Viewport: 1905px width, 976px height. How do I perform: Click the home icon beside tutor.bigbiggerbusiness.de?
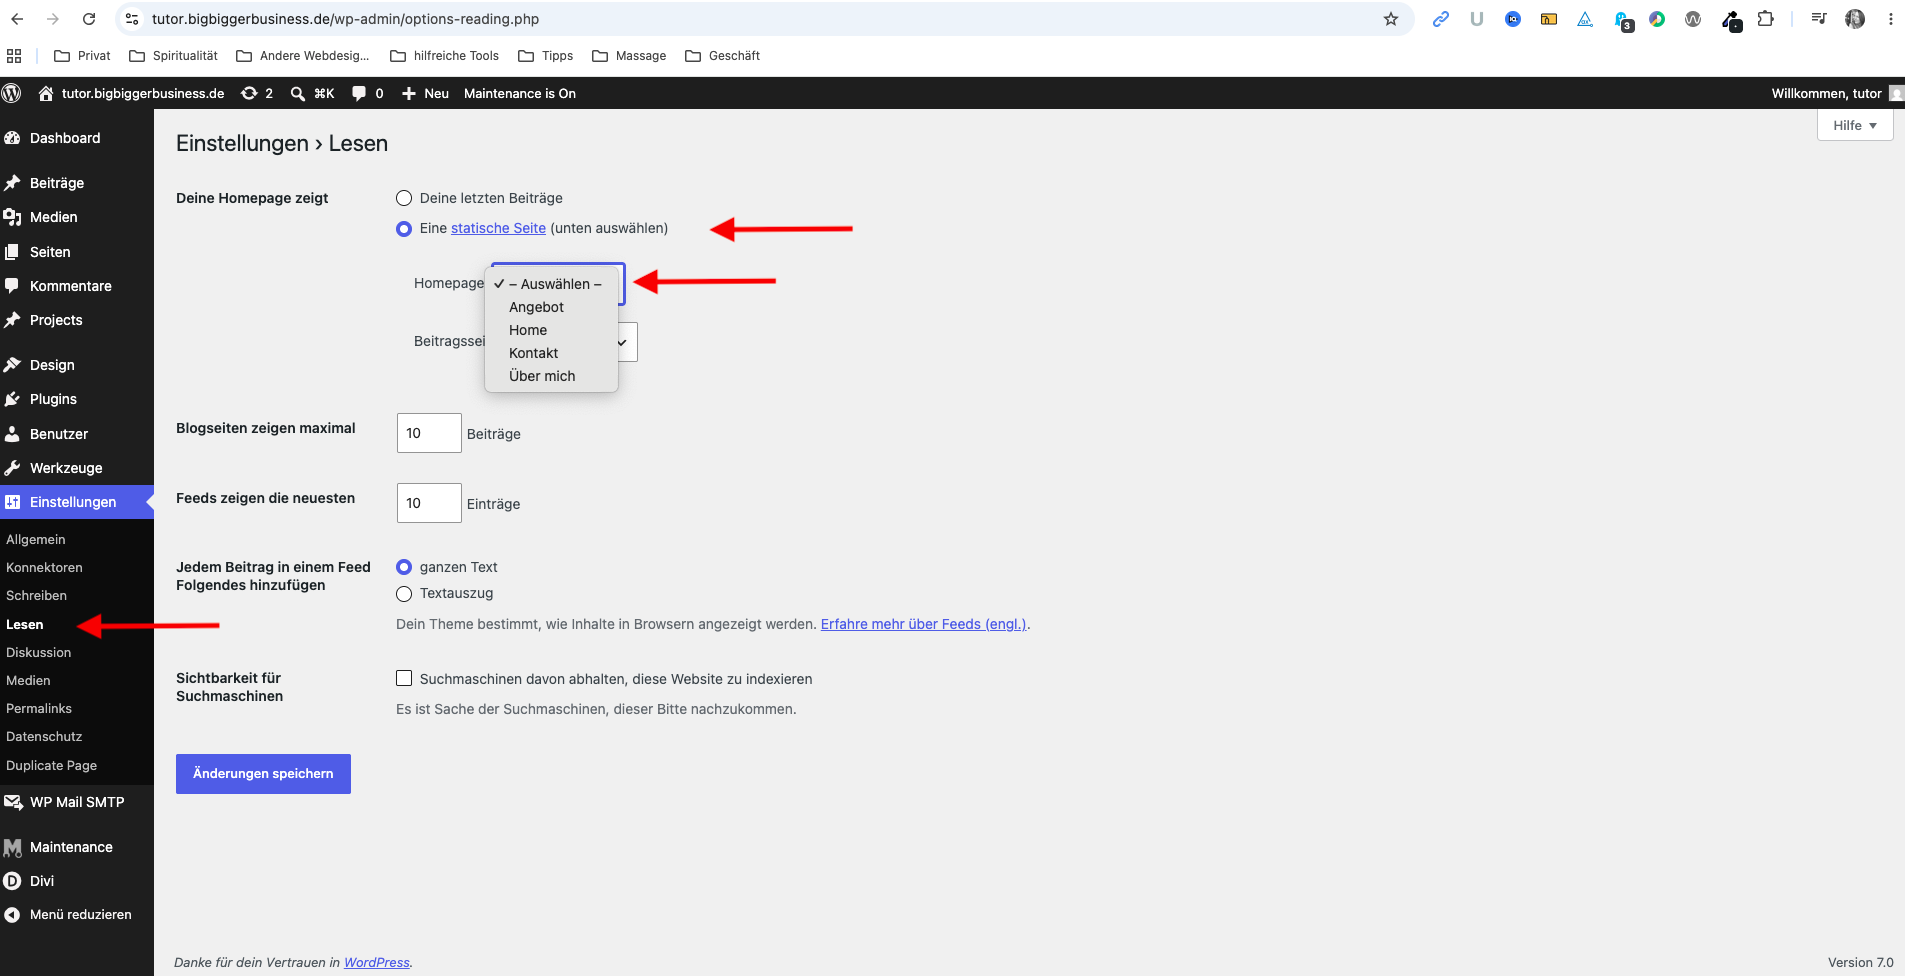(46, 93)
